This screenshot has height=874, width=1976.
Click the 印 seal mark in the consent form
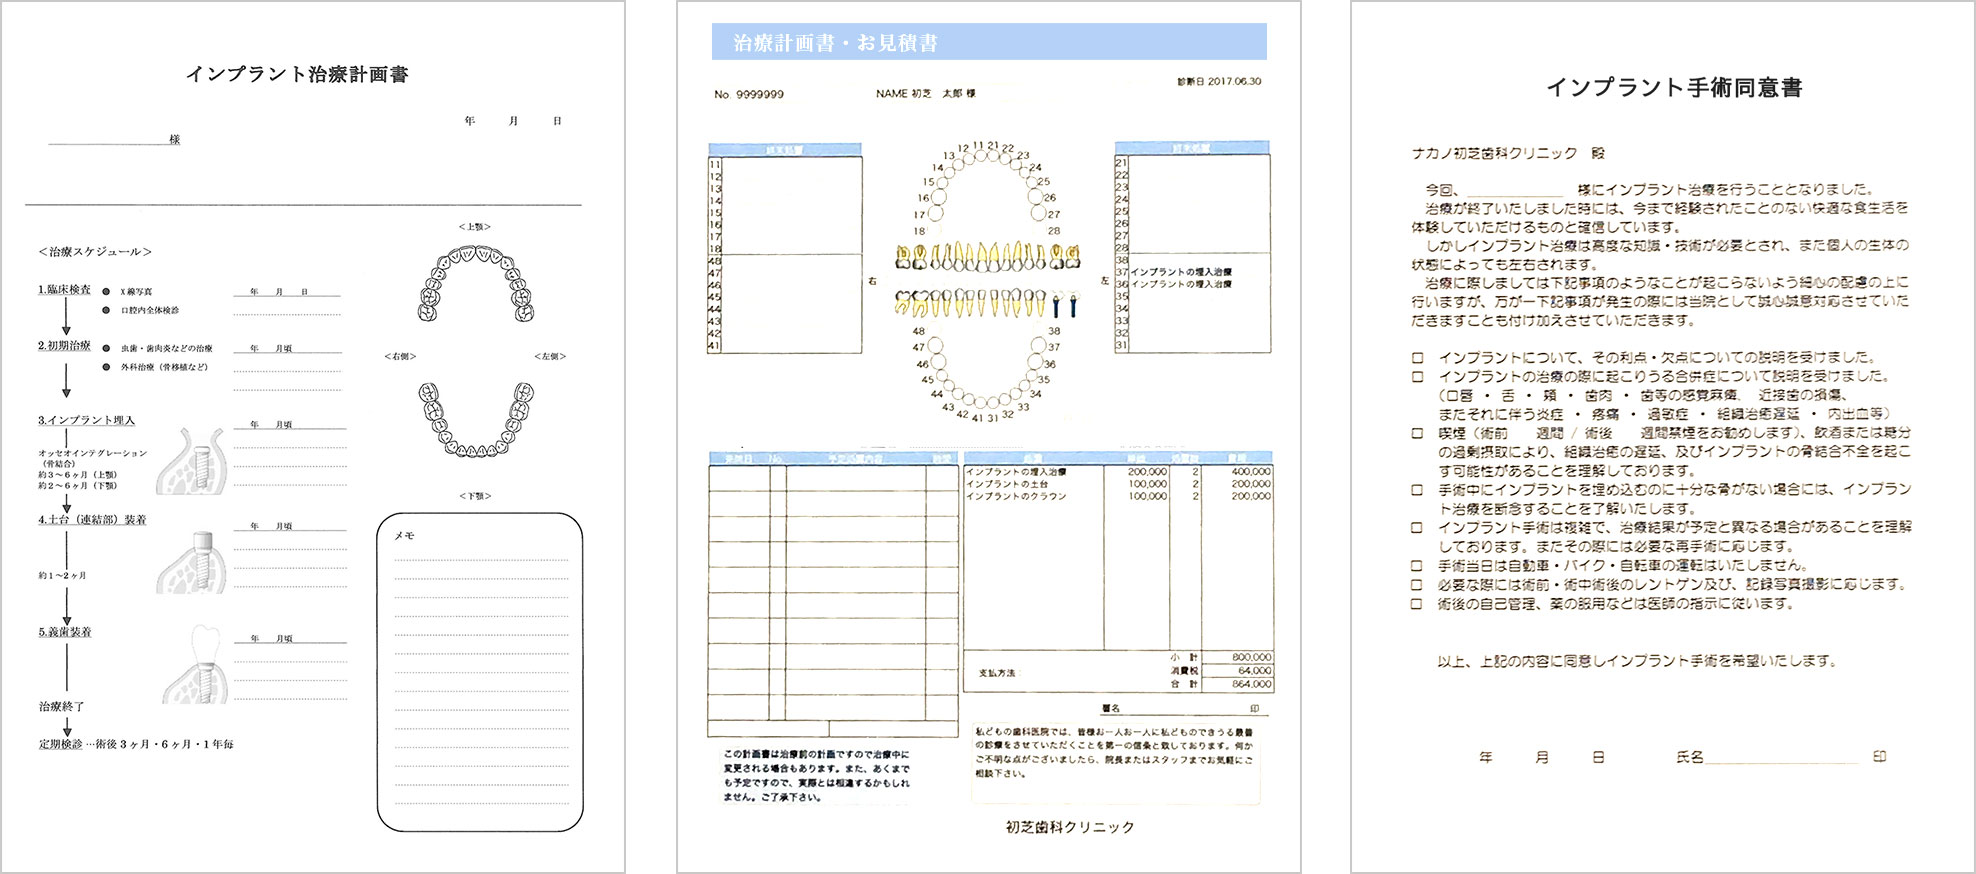(1879, 757)
